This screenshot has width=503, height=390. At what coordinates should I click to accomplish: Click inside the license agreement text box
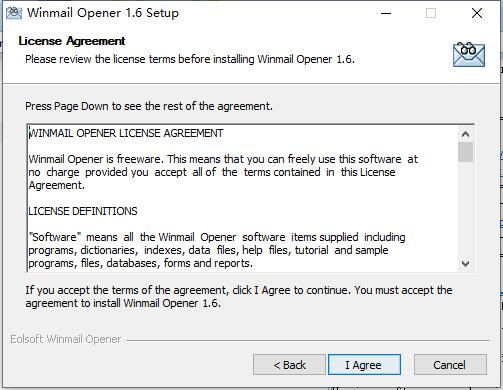point(243,198)
